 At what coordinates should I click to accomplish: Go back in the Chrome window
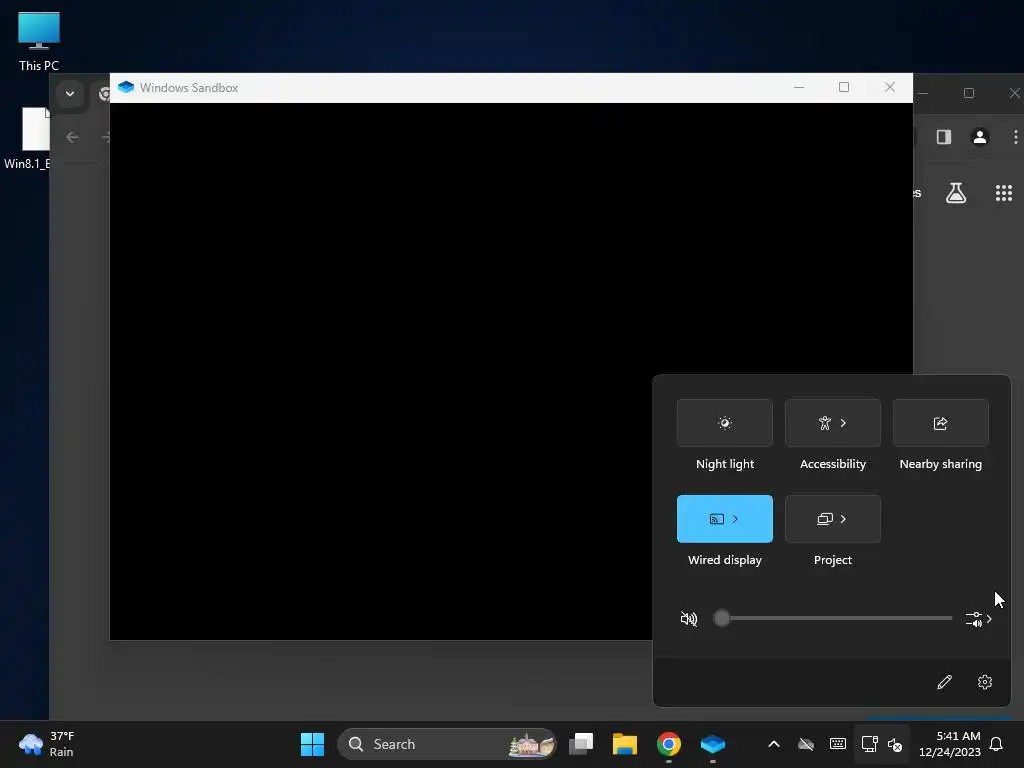coord(72,137)
